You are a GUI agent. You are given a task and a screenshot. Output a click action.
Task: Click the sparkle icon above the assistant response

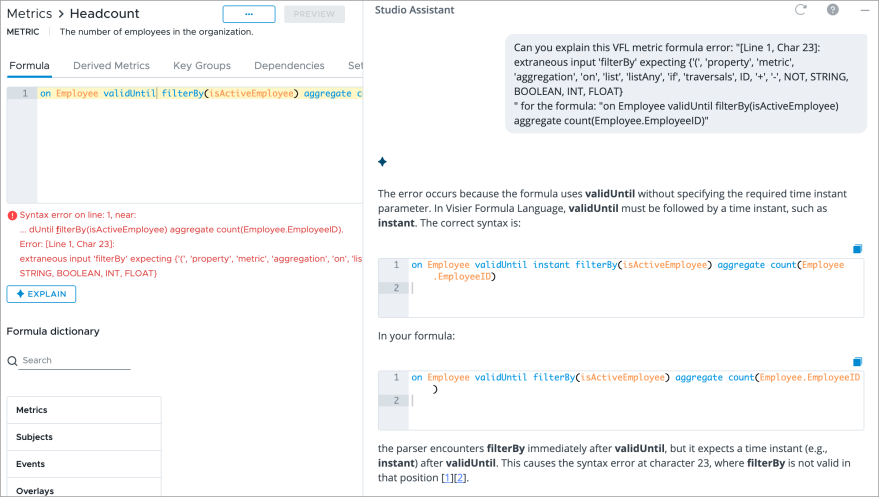pos(382,162)
